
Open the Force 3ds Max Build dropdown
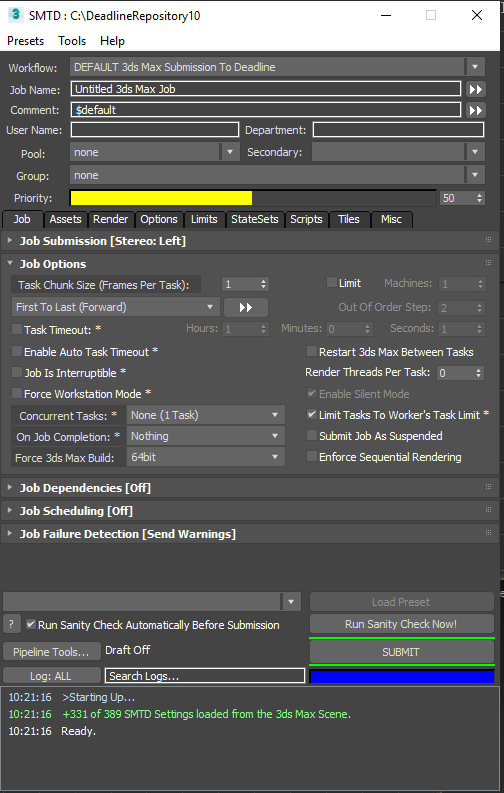click(x=206, y=457)
